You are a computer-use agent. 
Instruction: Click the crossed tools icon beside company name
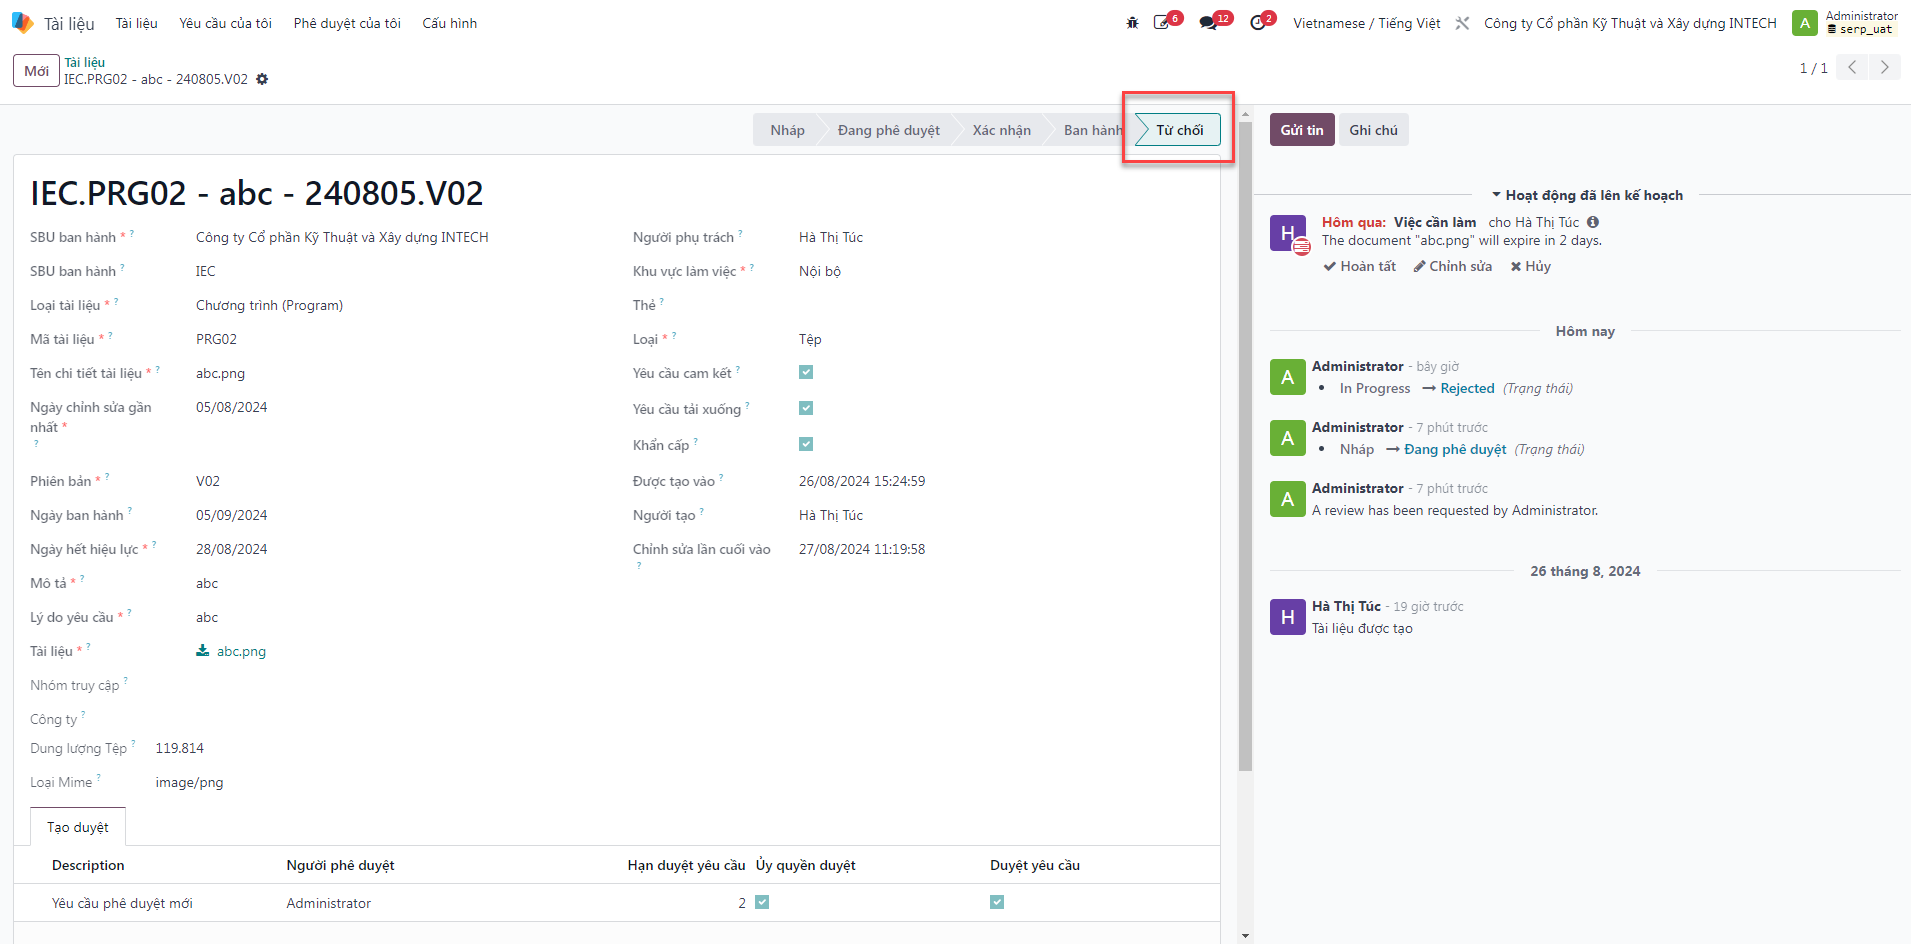pyautogui.click(x=1462, y=23)
